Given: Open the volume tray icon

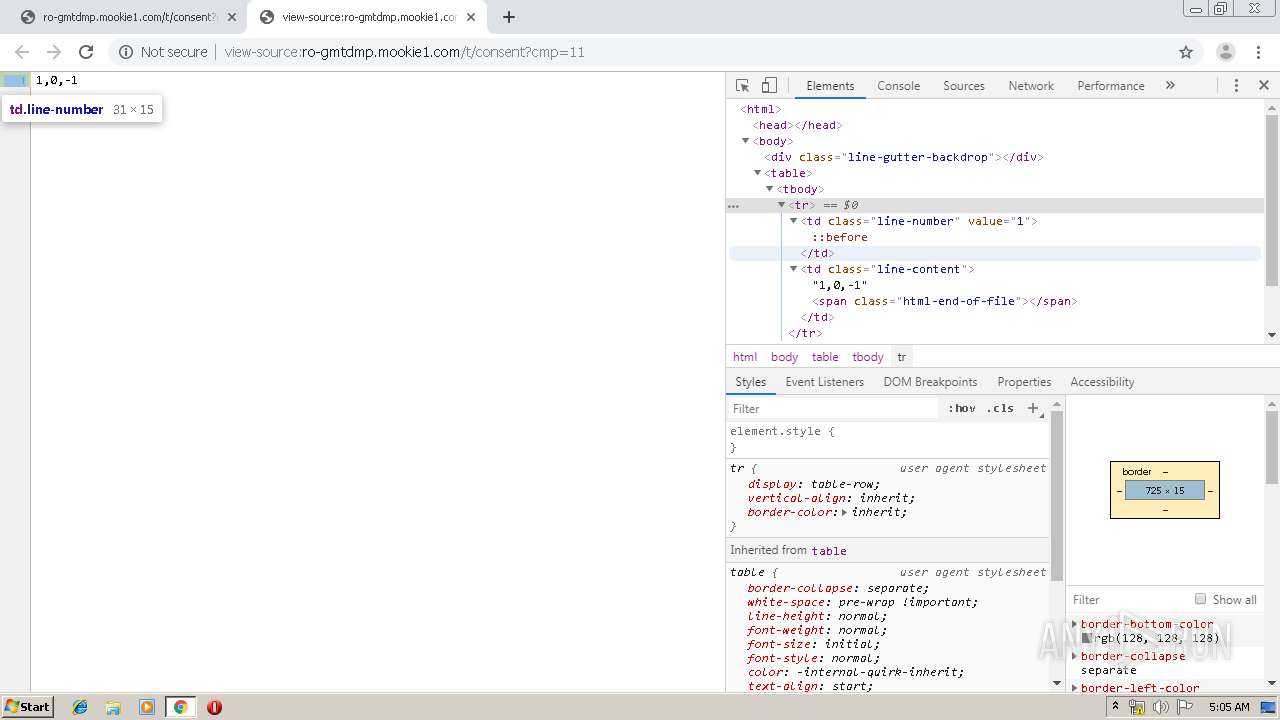Looking at the screenshot, I should click(1160, 707).
